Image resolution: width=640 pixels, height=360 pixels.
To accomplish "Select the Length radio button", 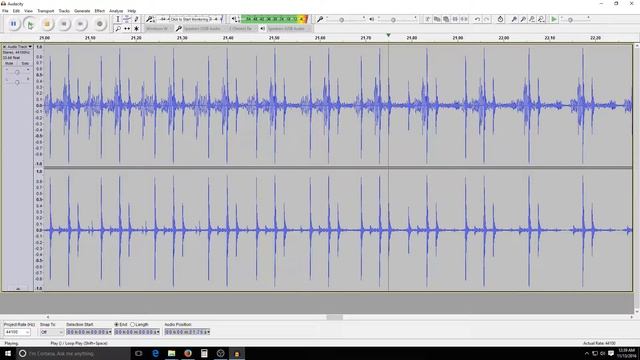I will 132,324.
